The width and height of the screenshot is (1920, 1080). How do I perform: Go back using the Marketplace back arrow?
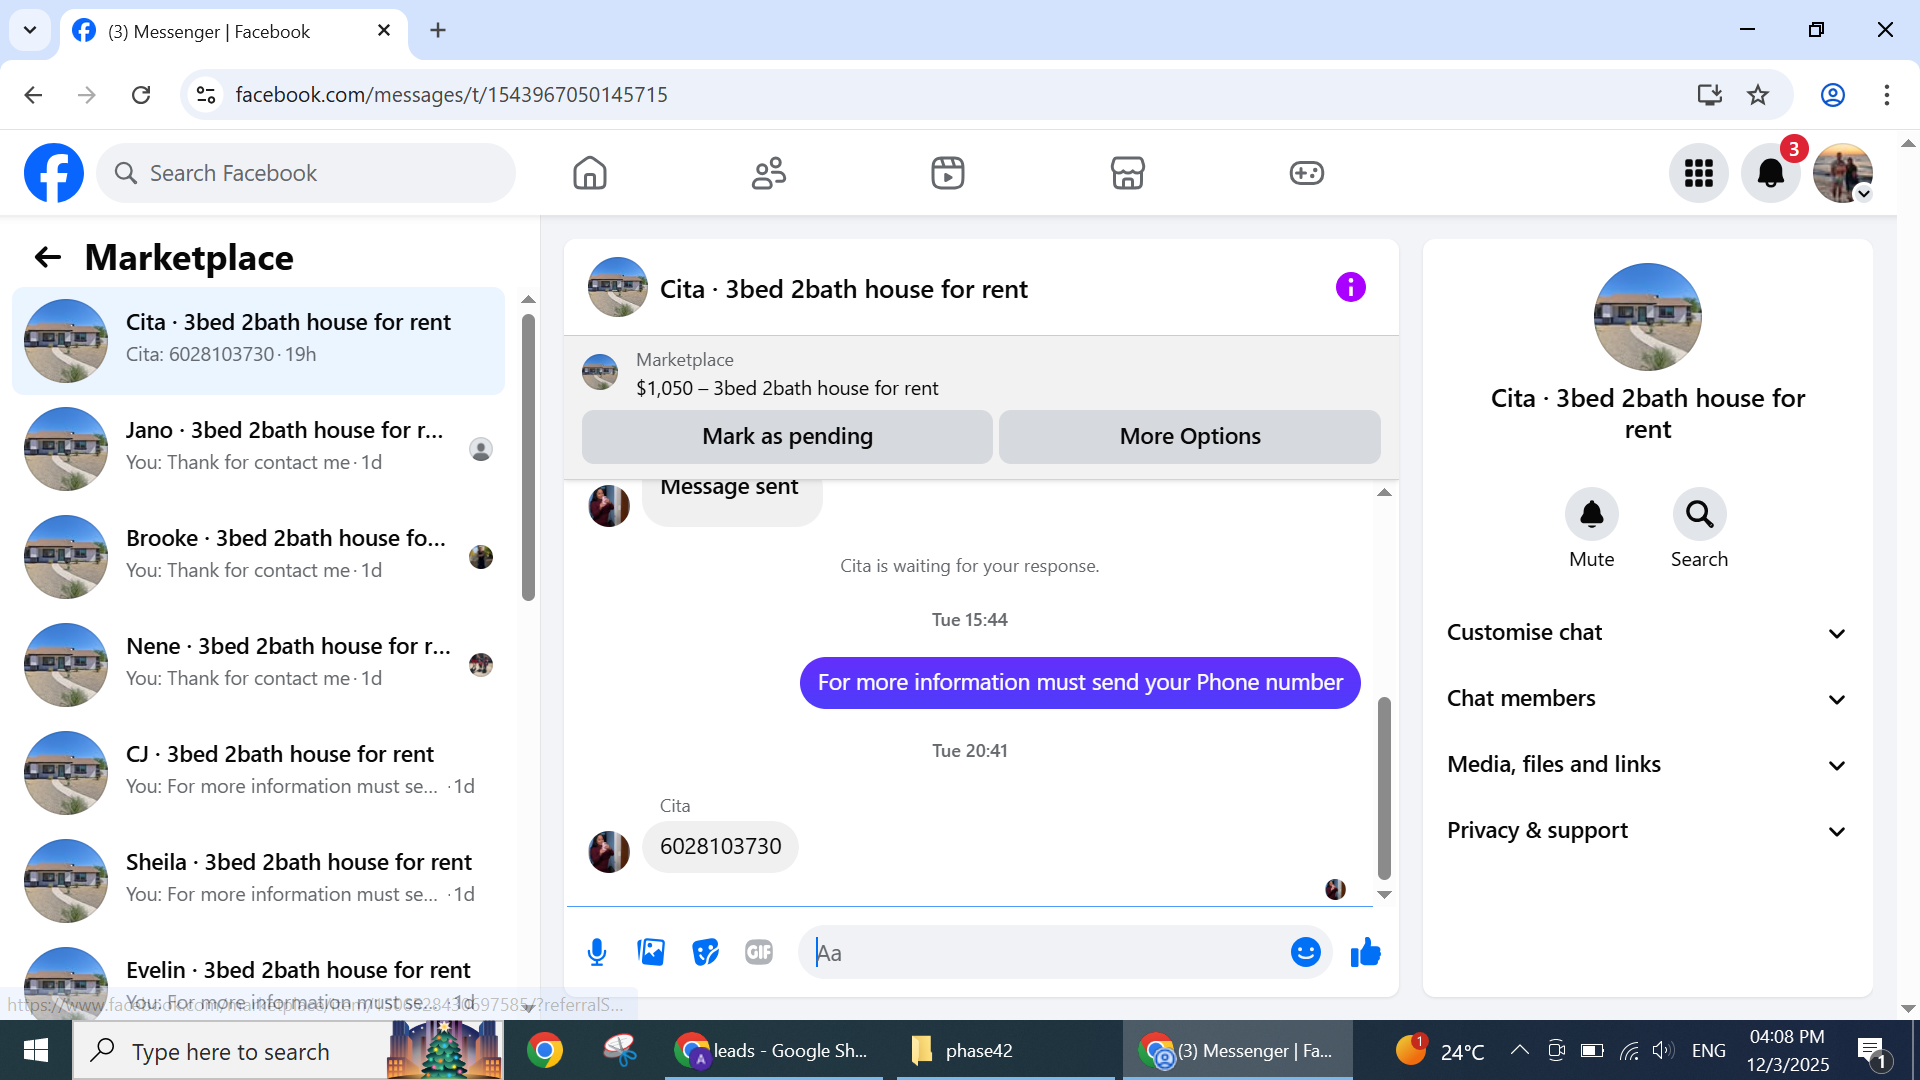(48, 258)
